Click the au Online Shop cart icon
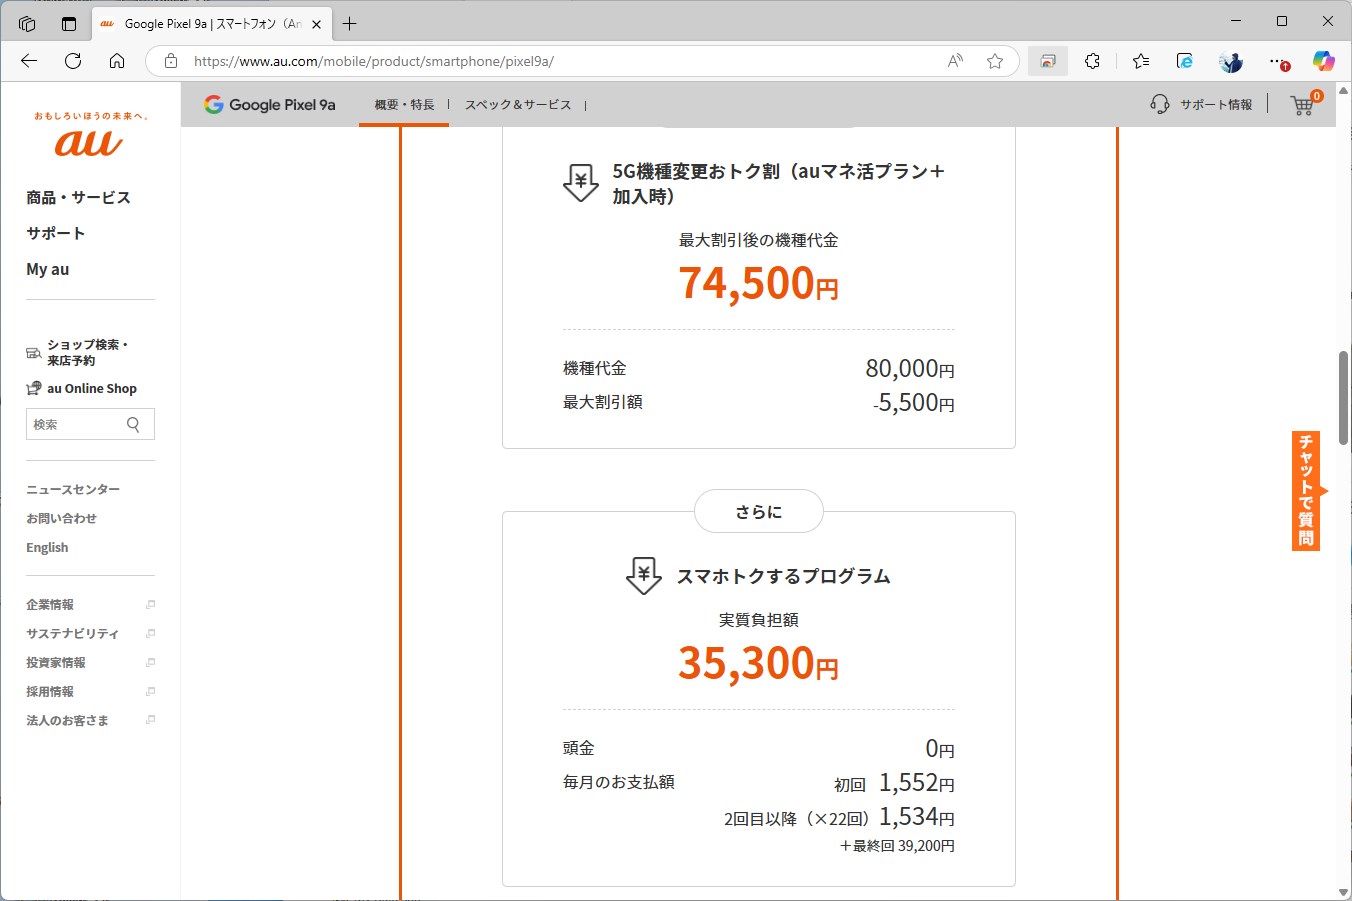This screenshot has height=901, width=1352. pos(34,388)
